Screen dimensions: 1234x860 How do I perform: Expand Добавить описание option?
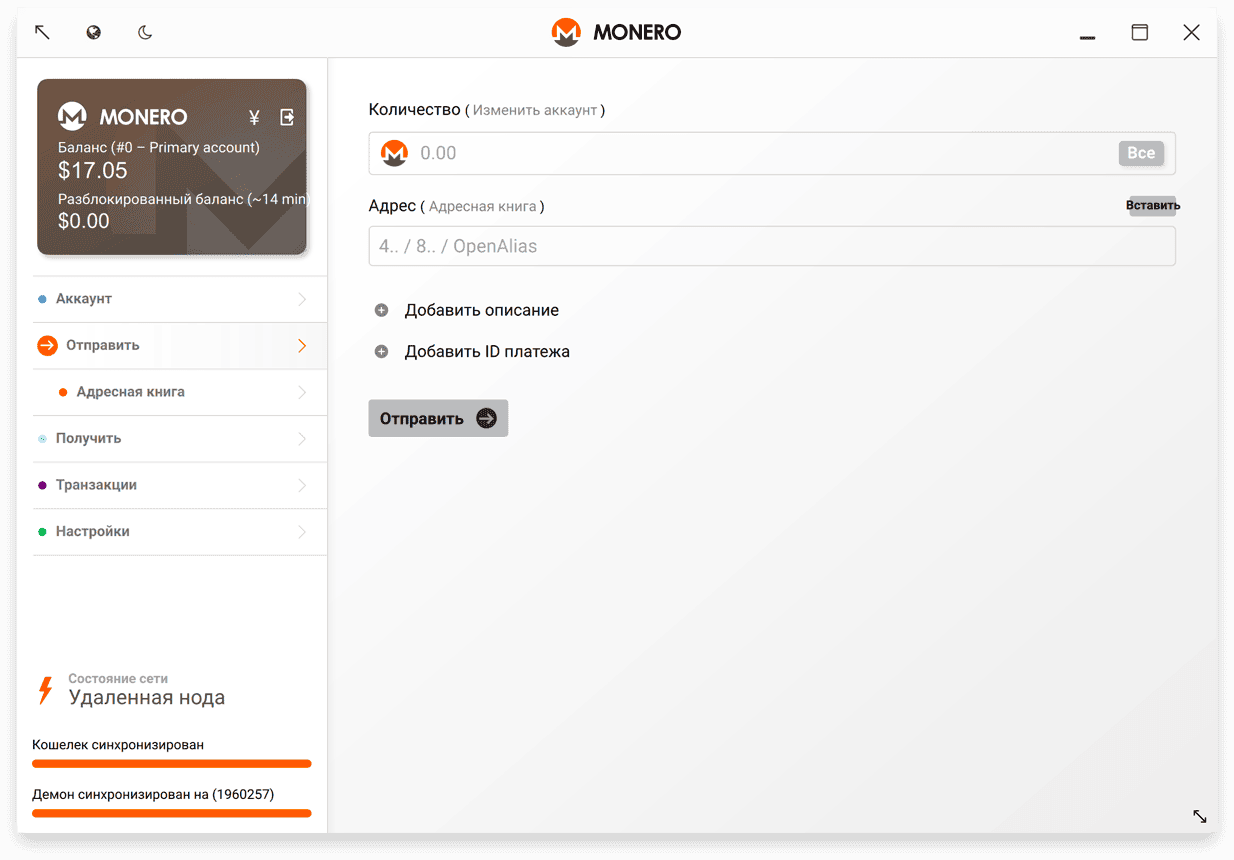(482, 310)
